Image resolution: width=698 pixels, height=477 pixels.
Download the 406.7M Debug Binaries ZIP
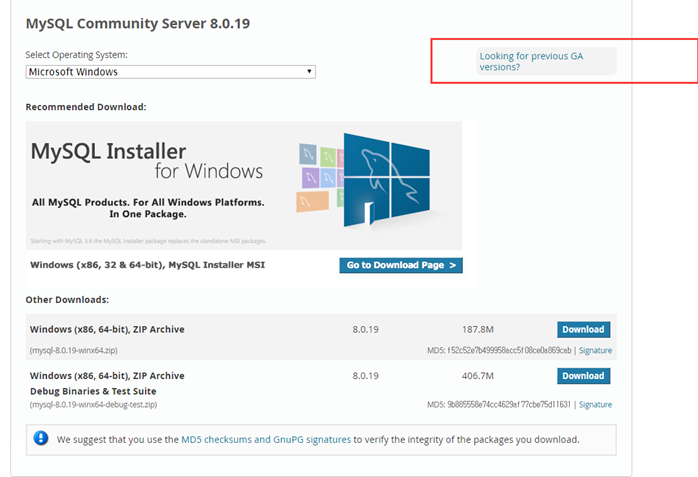pos(583,376)
